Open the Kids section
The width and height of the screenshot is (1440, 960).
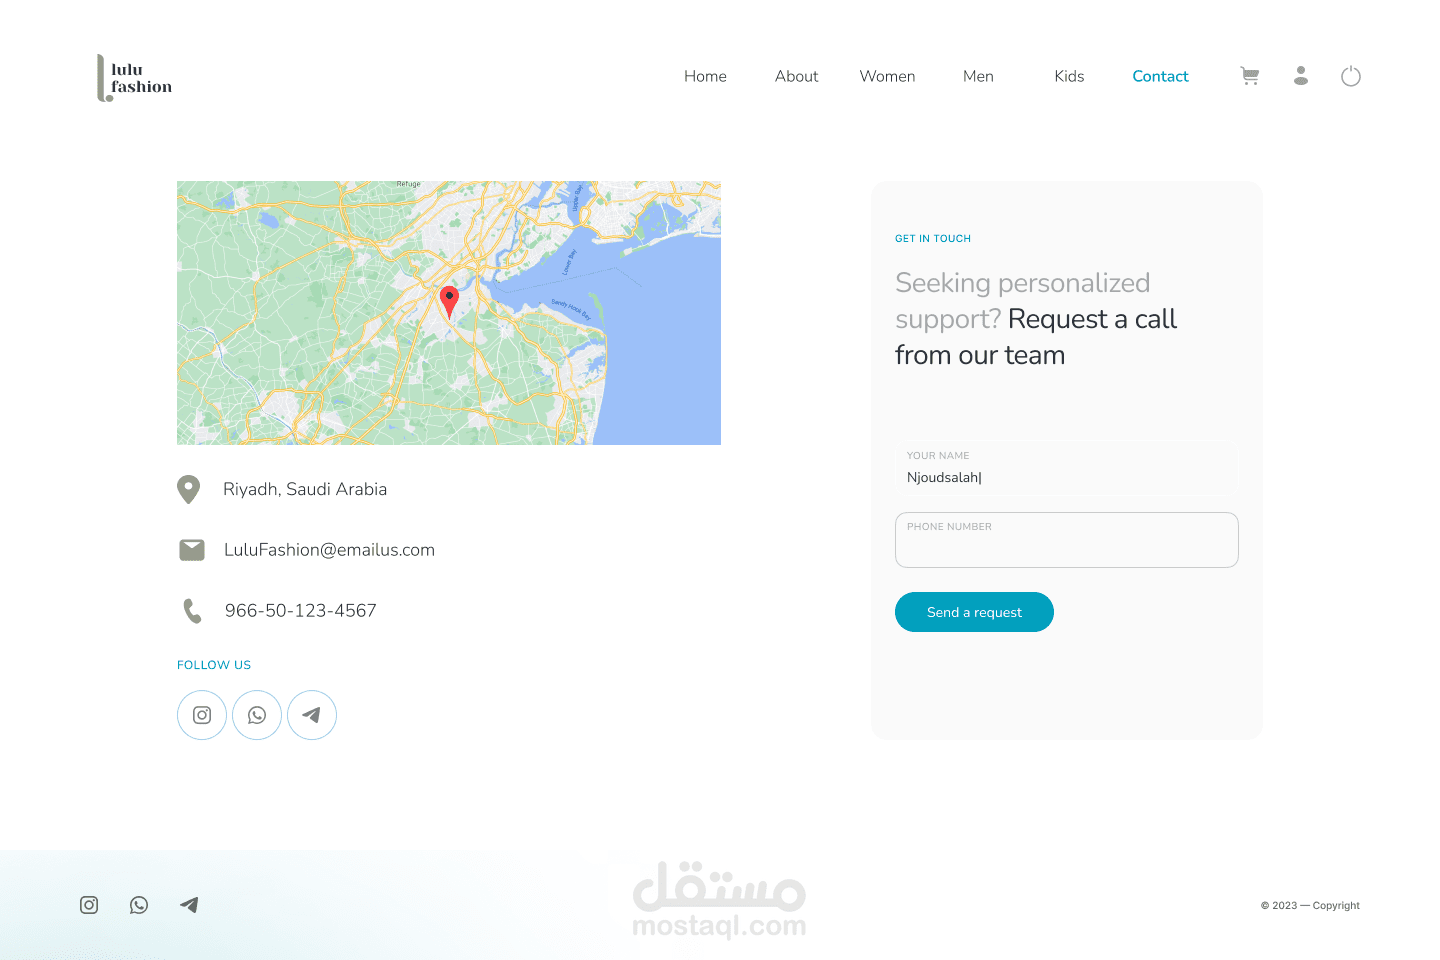pyautogui.click(x=1069, y=76)
